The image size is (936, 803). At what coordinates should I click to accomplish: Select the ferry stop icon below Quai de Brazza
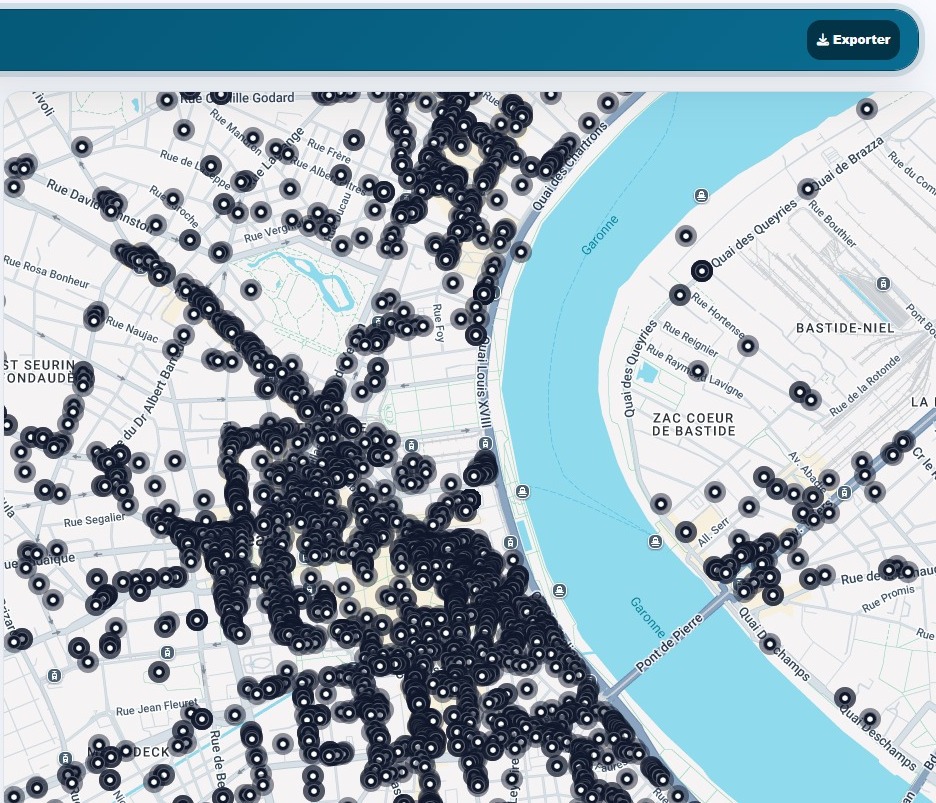pos(701,195)
